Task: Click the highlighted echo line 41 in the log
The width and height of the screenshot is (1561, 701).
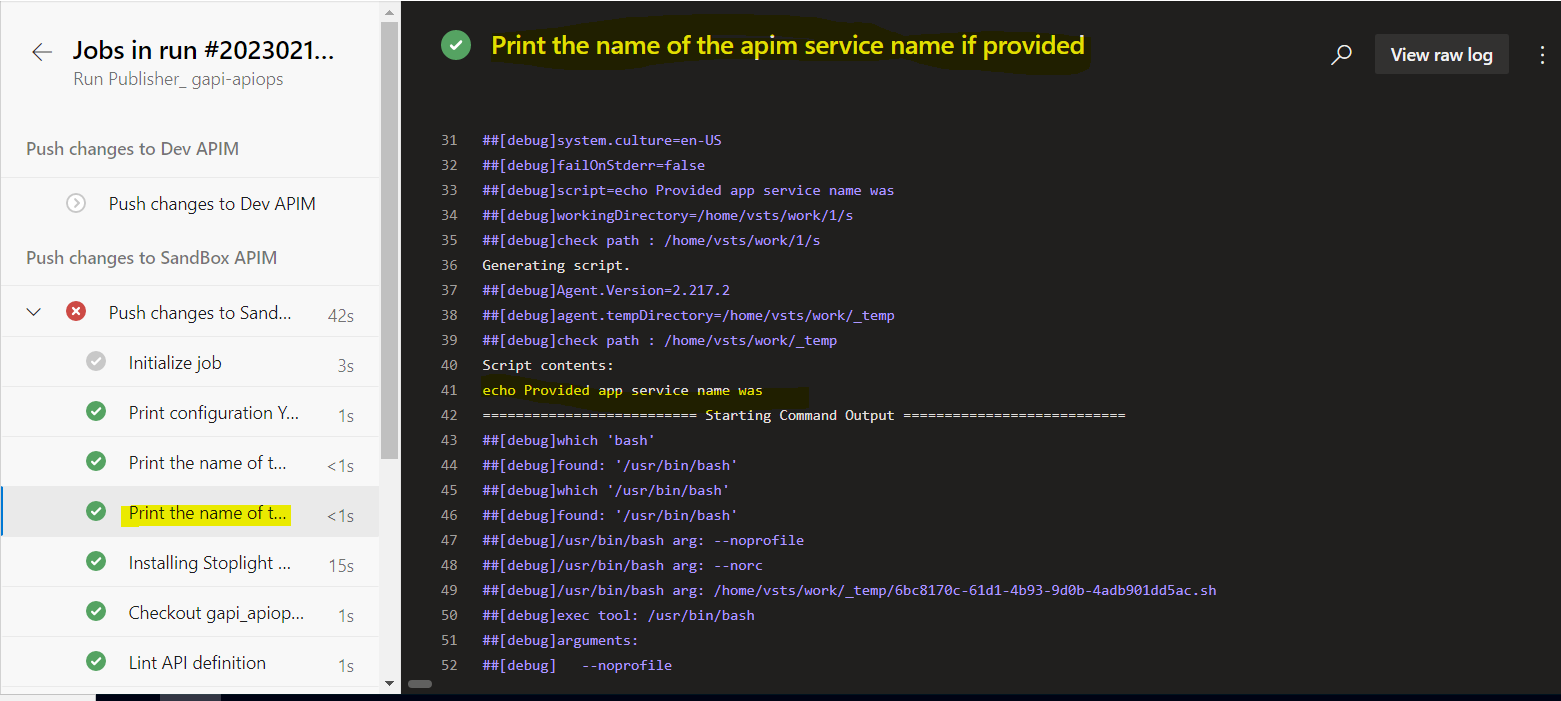Action: [620, 390]
